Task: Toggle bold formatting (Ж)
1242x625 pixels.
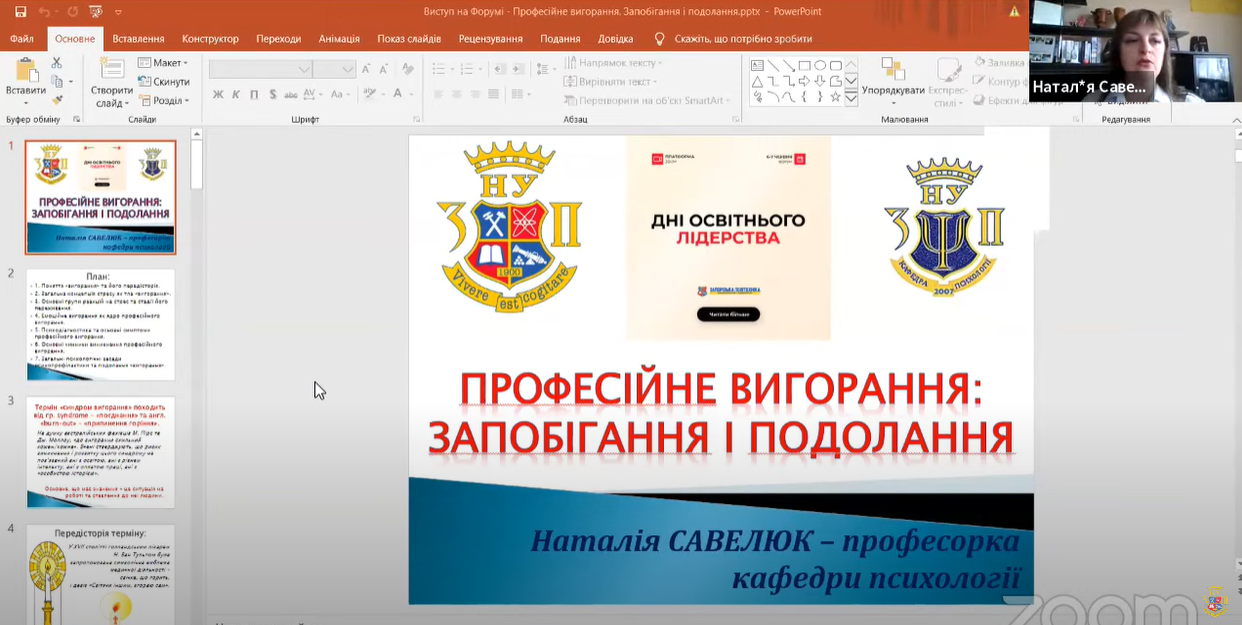Action: click(218, 95)
